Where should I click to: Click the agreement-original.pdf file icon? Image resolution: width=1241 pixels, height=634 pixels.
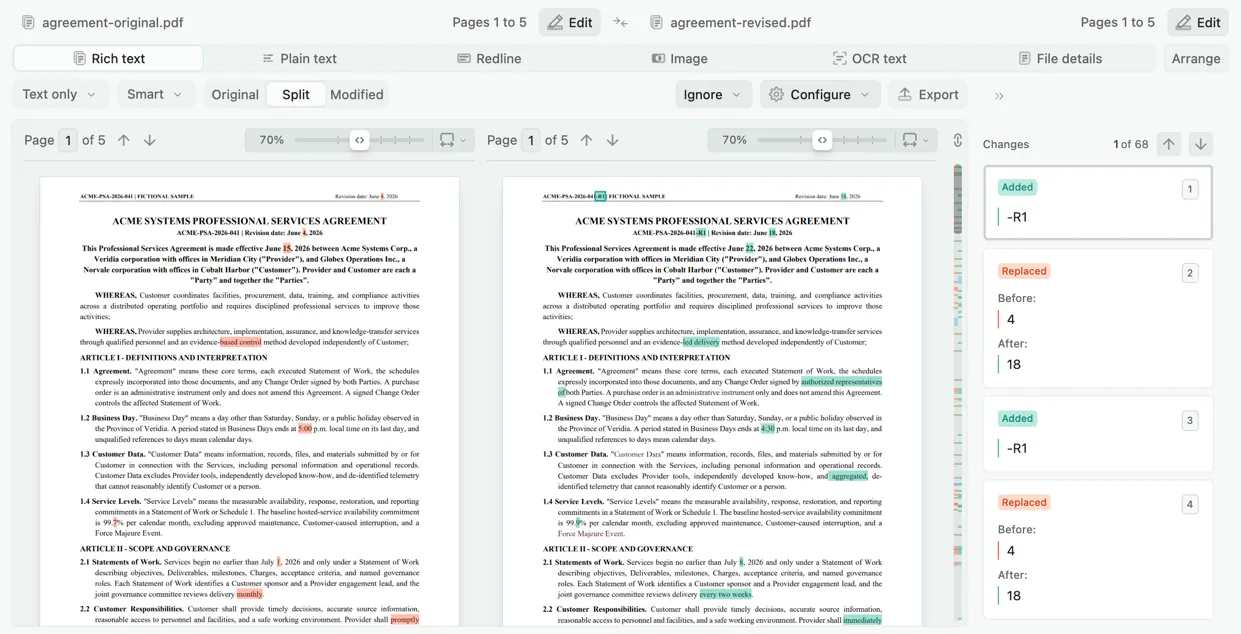[28, 22]
